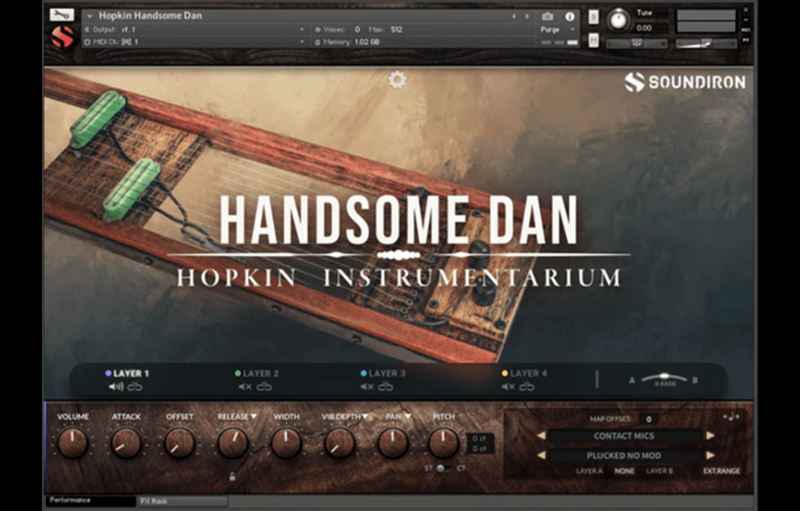The height and width of the screenshot is (511, 800).
Task: Switch to the FX Rack tab
Action: click(154, 500)
